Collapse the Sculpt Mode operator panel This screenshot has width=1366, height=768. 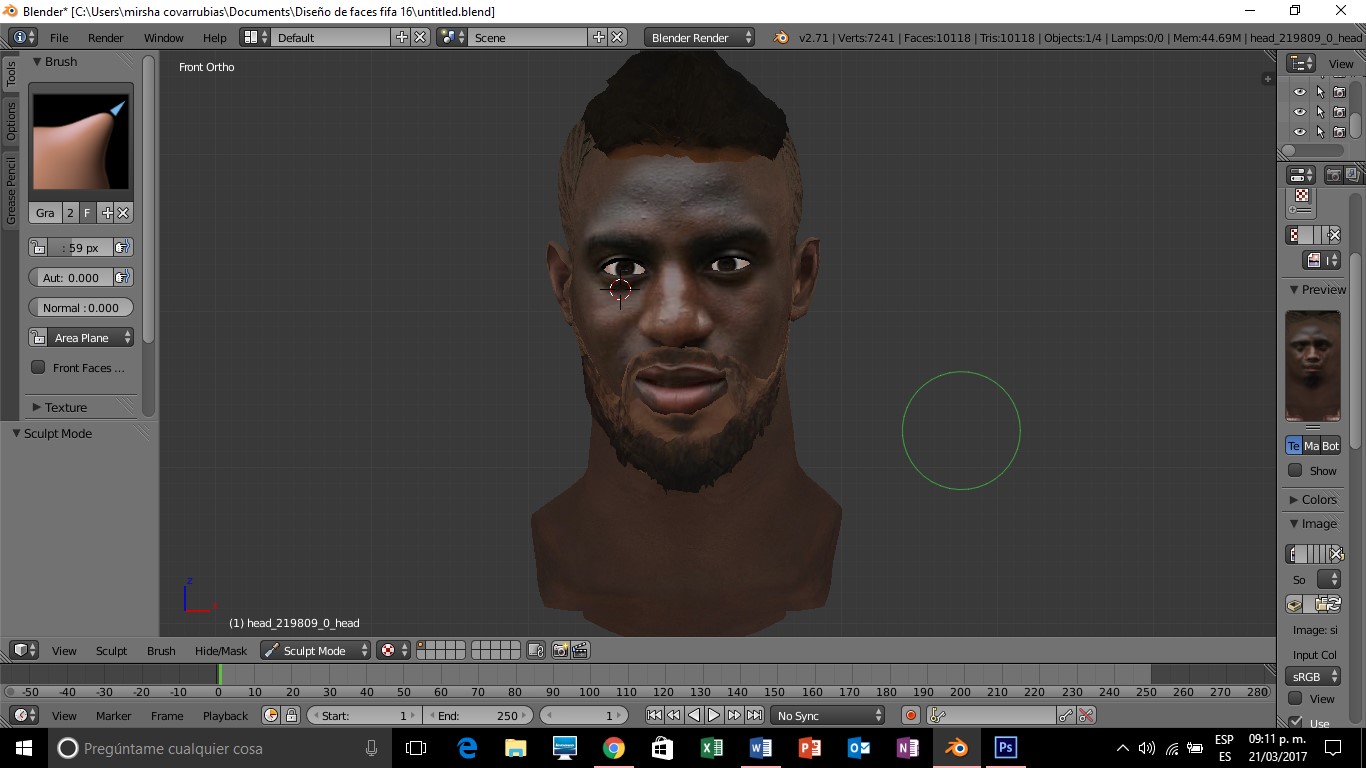coord(52,433)
